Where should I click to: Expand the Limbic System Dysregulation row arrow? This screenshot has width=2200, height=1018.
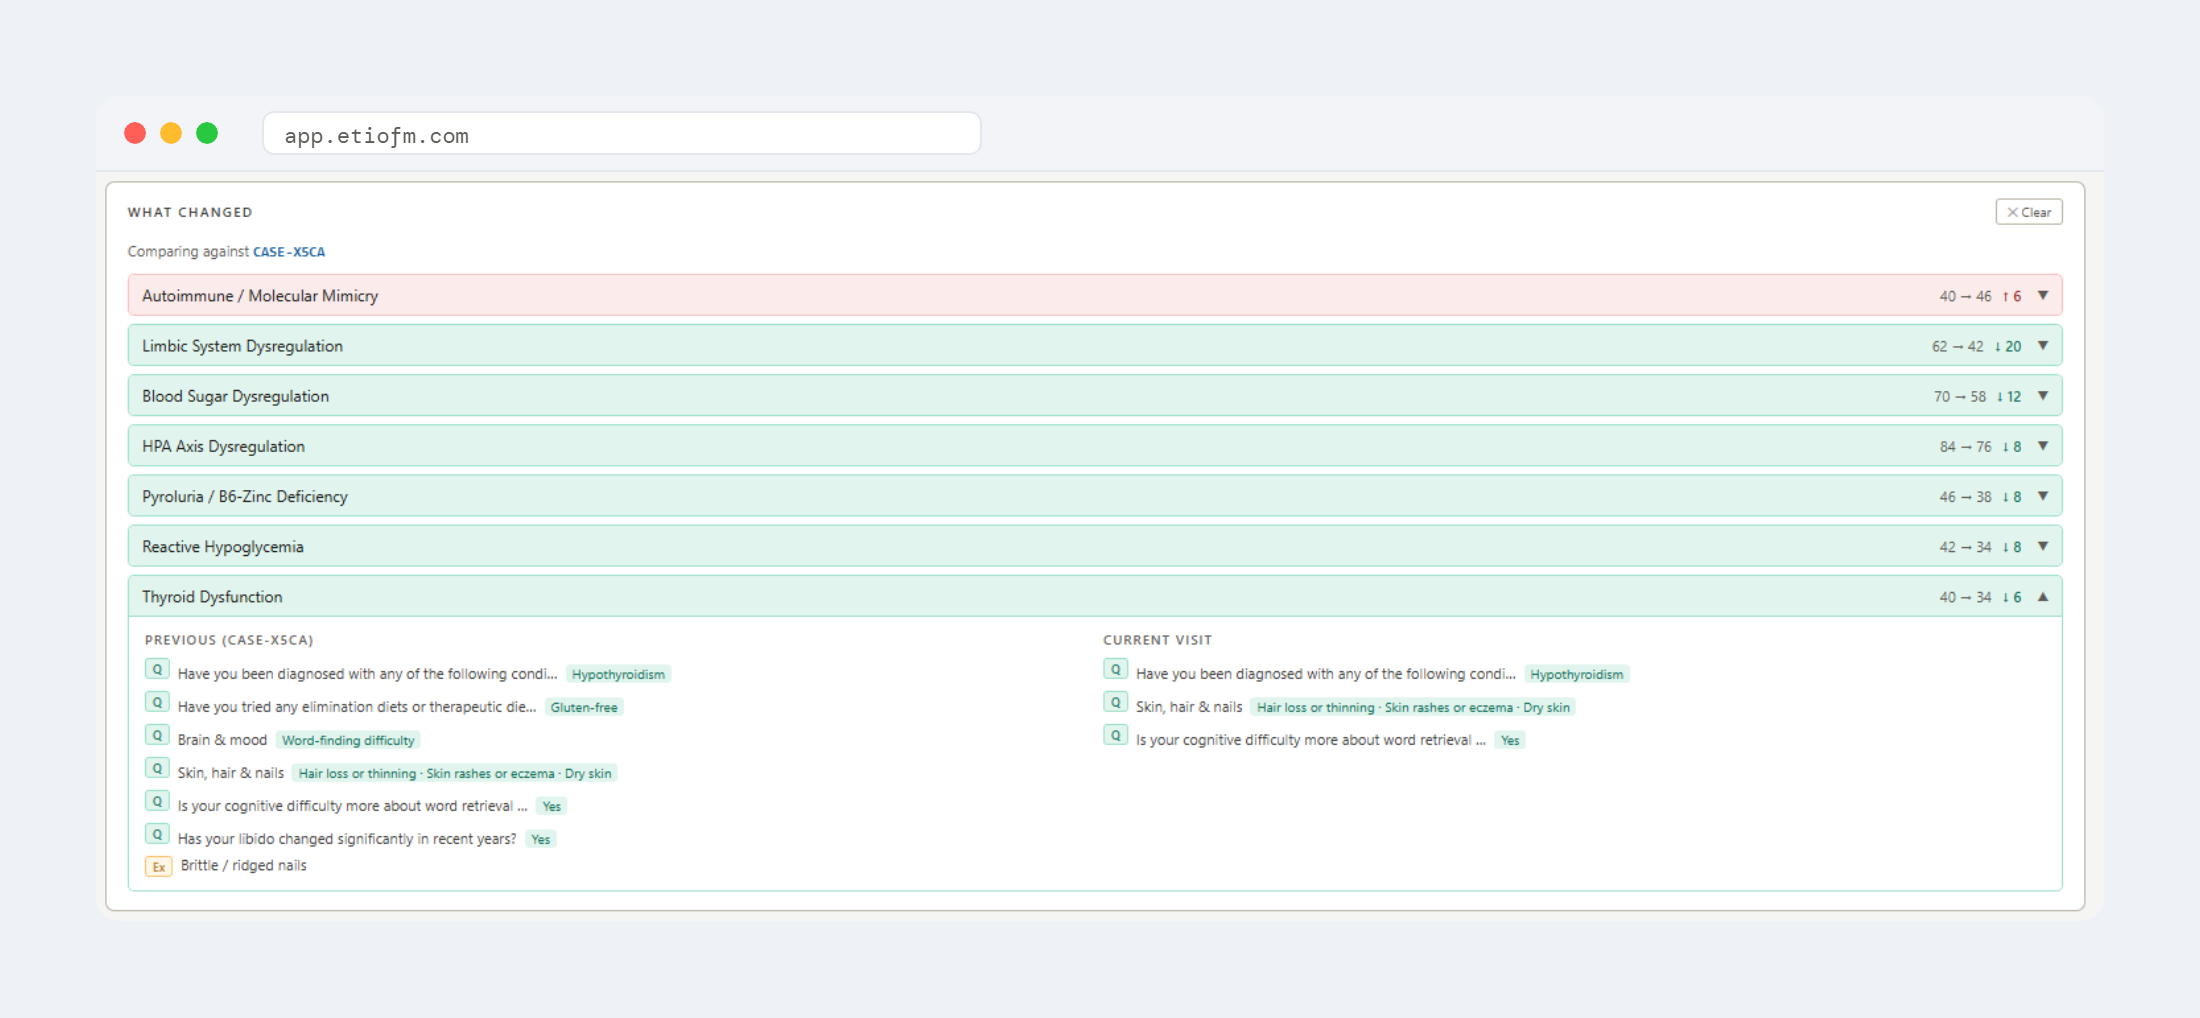click(2043, 346)
